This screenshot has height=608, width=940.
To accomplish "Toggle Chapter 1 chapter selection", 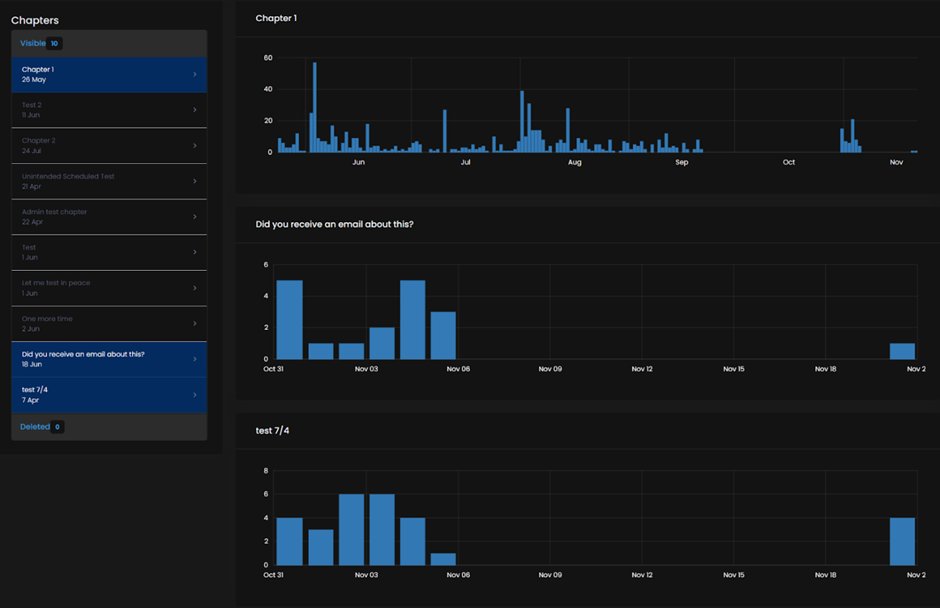I will point(109,74).
